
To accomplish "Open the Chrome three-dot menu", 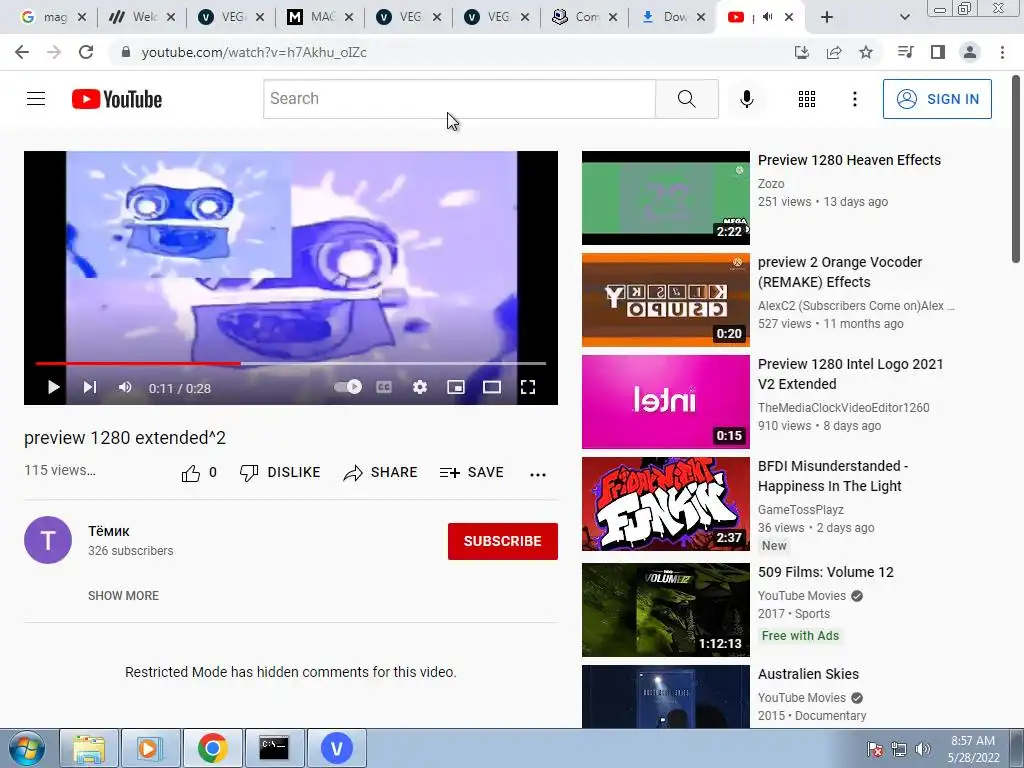I will point(1002,52).
